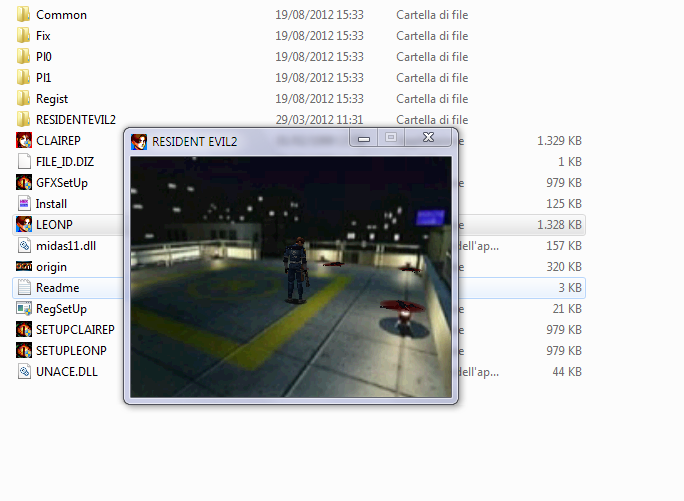Viewport: 684px width, 501px height.
Task: Select the Fix folder name
Action: 43,36
